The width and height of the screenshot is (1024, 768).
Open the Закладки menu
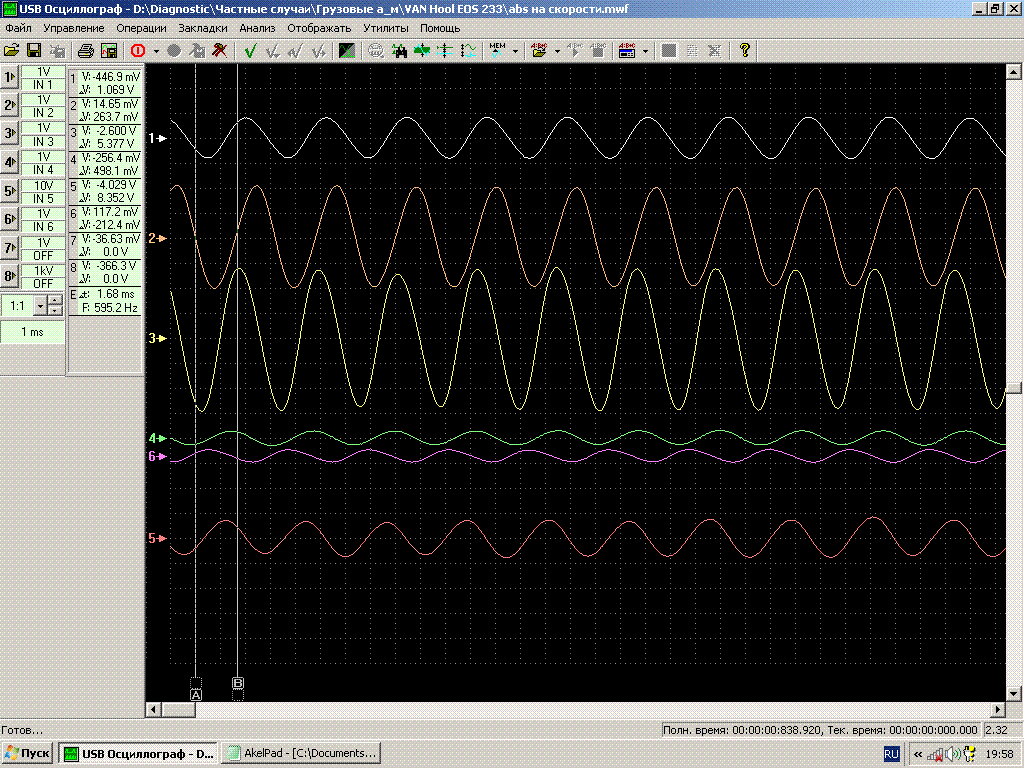tap(203, 28)
